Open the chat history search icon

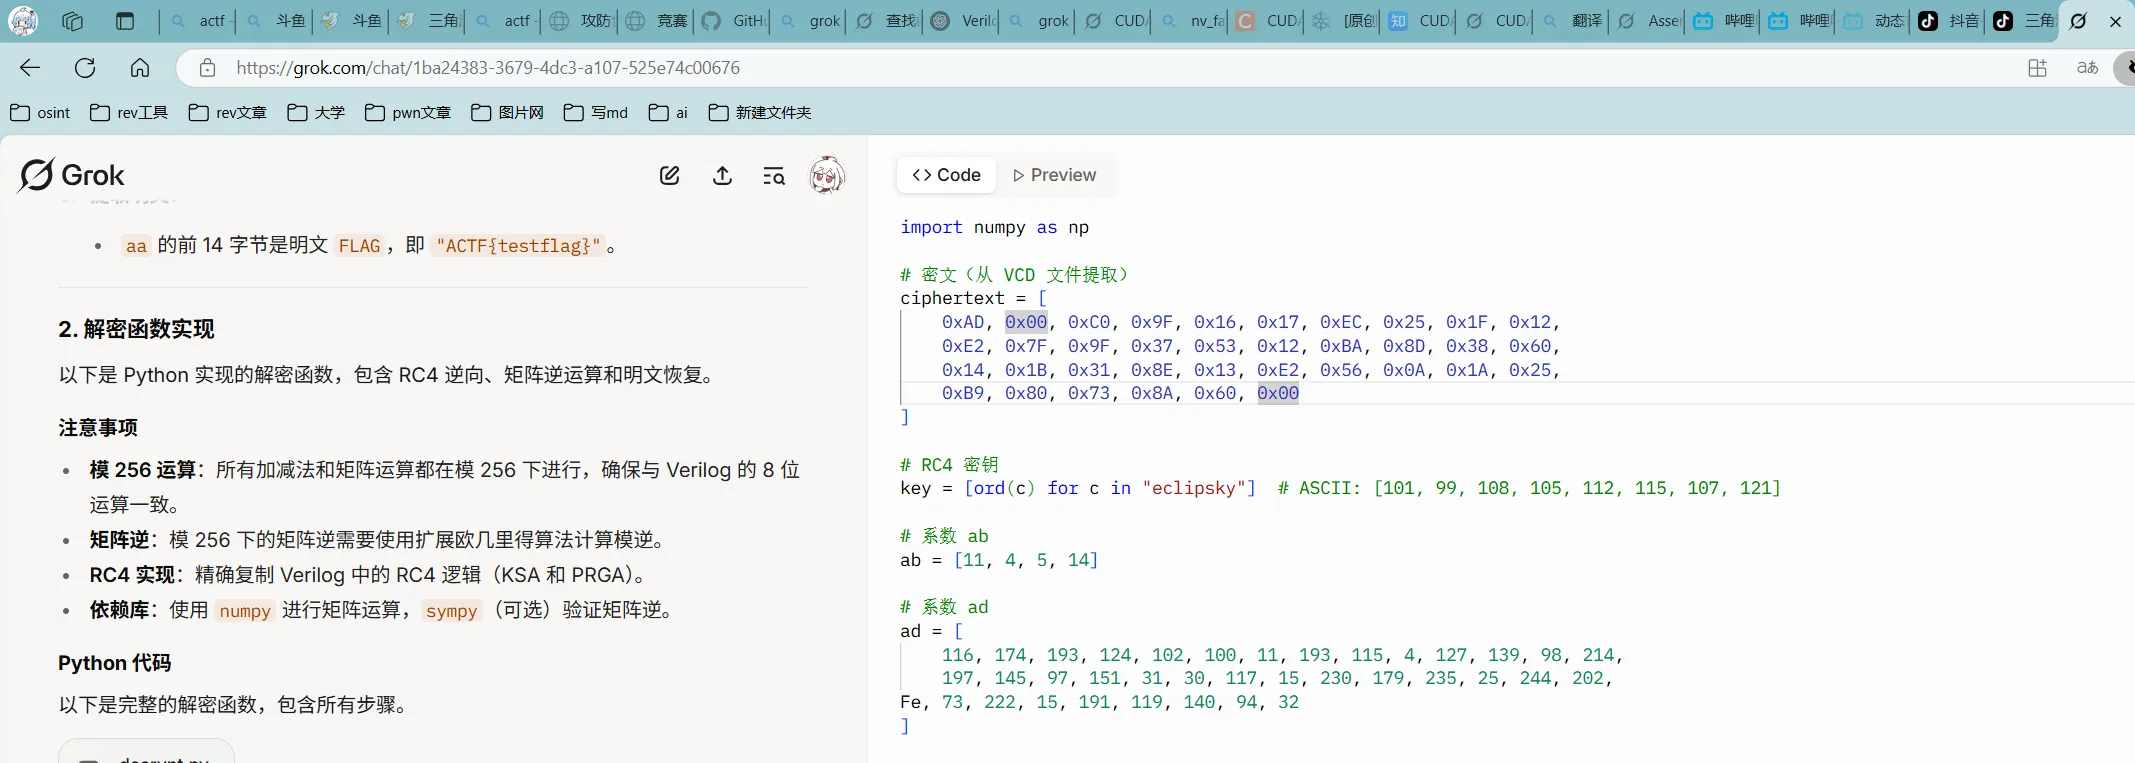(x=774, y=176)
